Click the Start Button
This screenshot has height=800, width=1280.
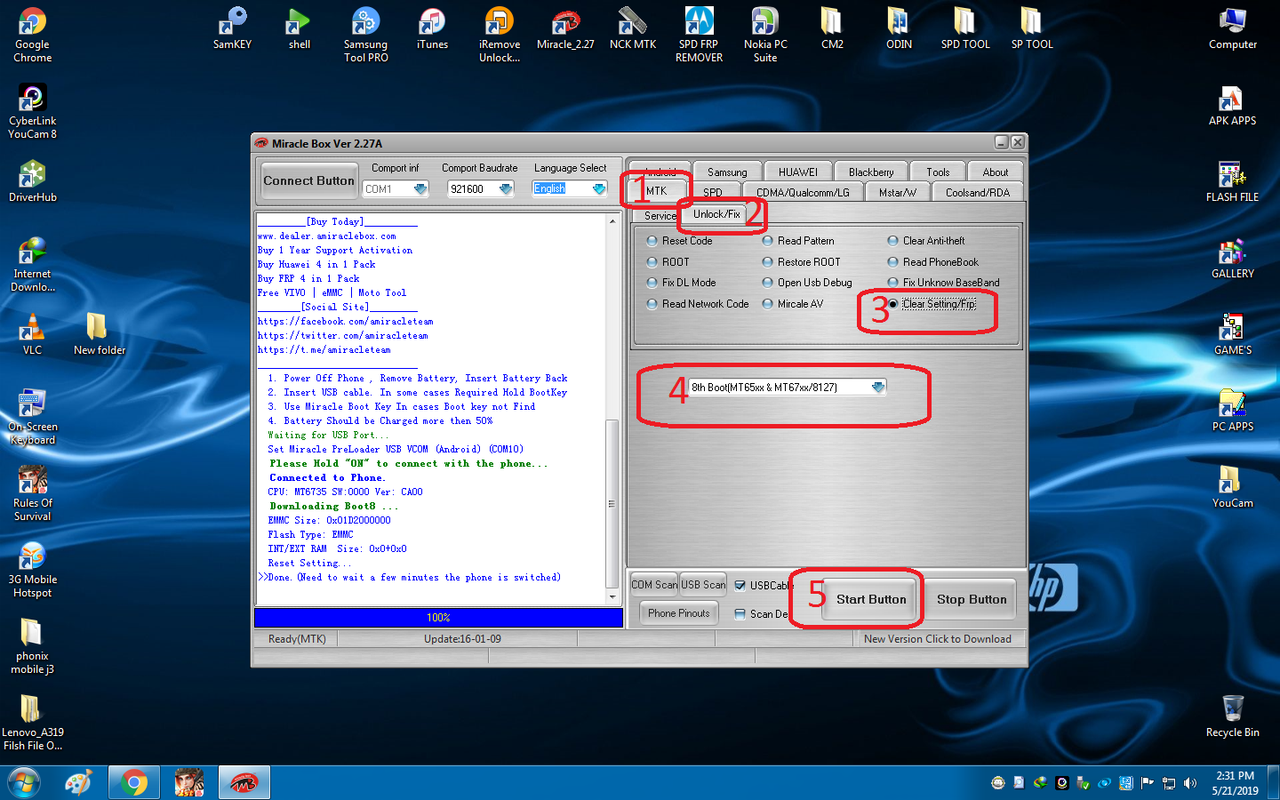pos(871,599)
